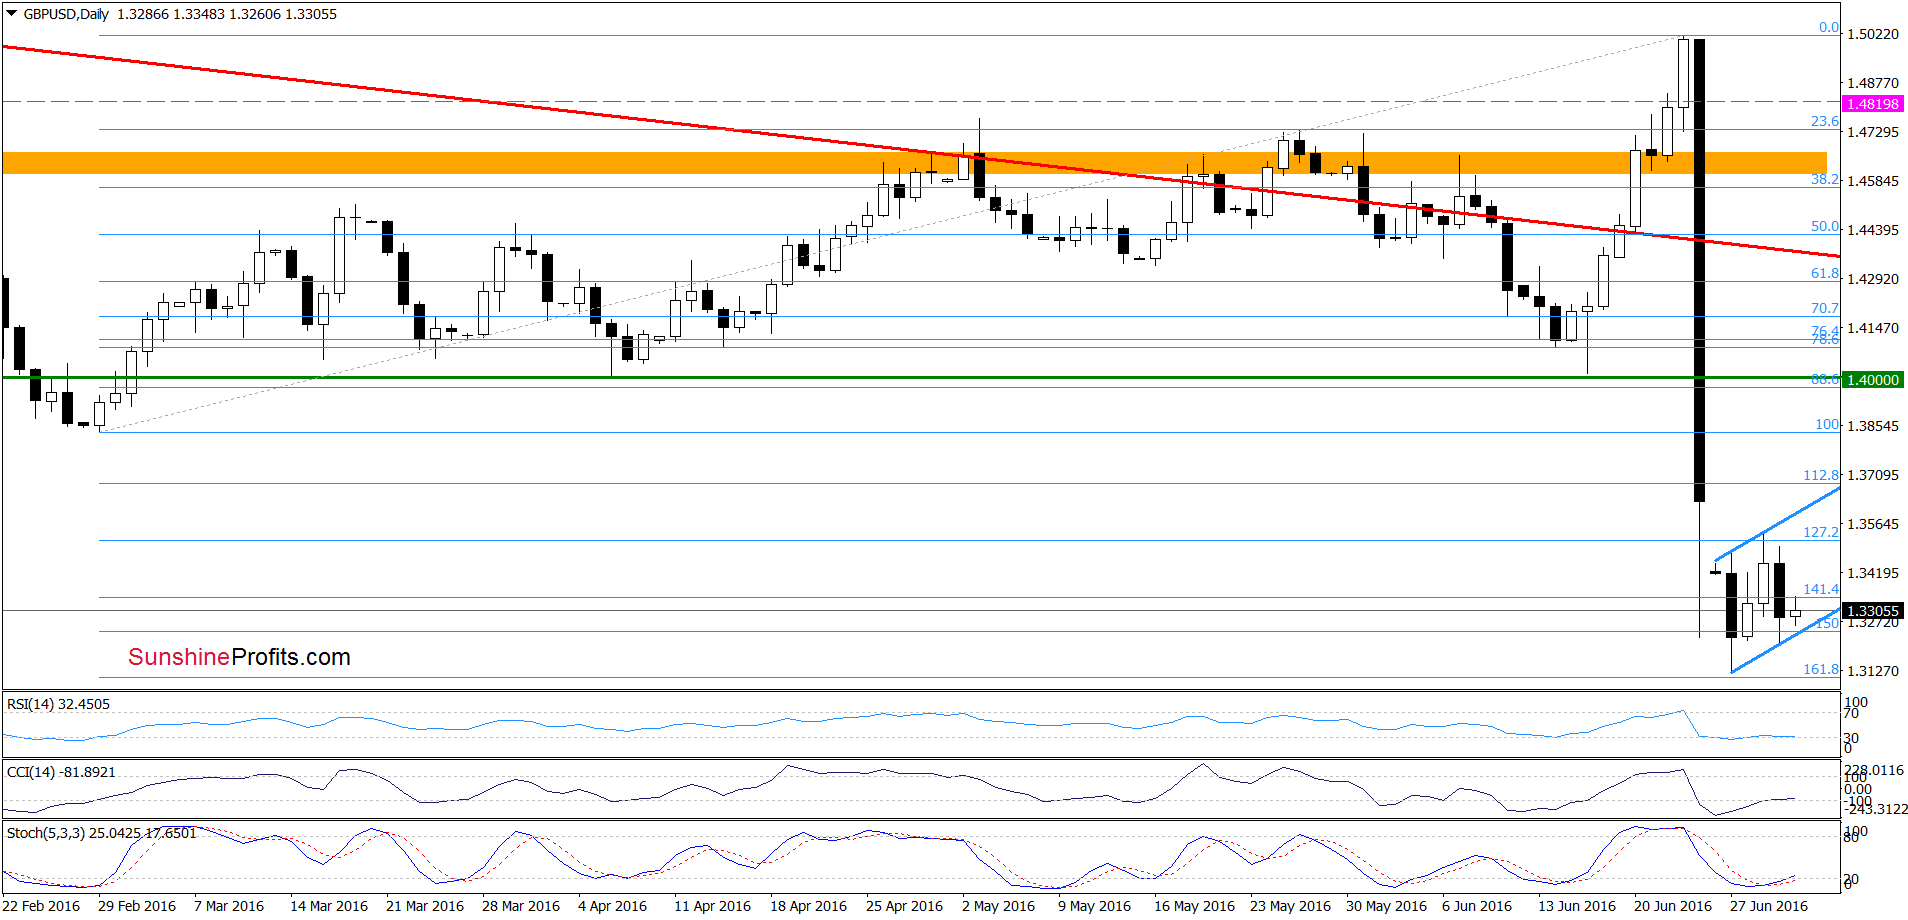This screenshot has height=920, width=1908.
Task: Select the 23 May 2016 date label
Action: coord(1290,906)
